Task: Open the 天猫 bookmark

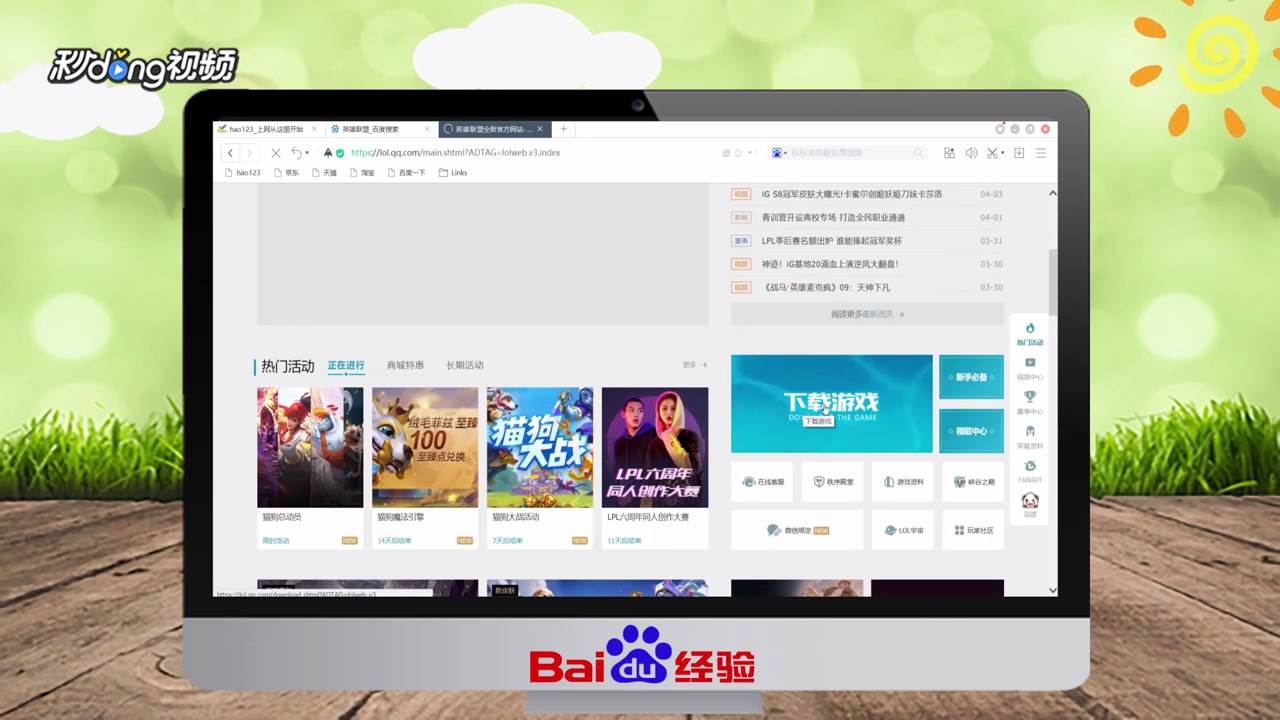Action: click(x=324, y=173)
